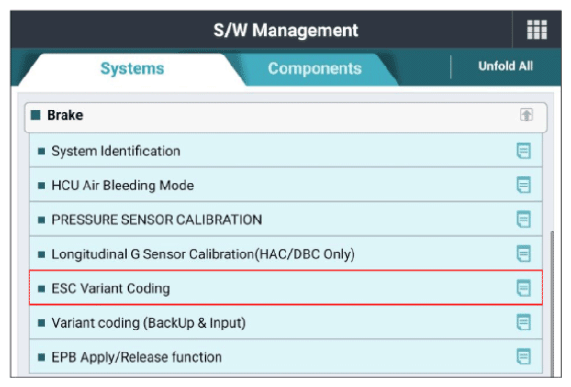Image resolution: width=571 pixels, height=387 pixels.
Task: Click the Unfold All button
Action: pos(505,66)
